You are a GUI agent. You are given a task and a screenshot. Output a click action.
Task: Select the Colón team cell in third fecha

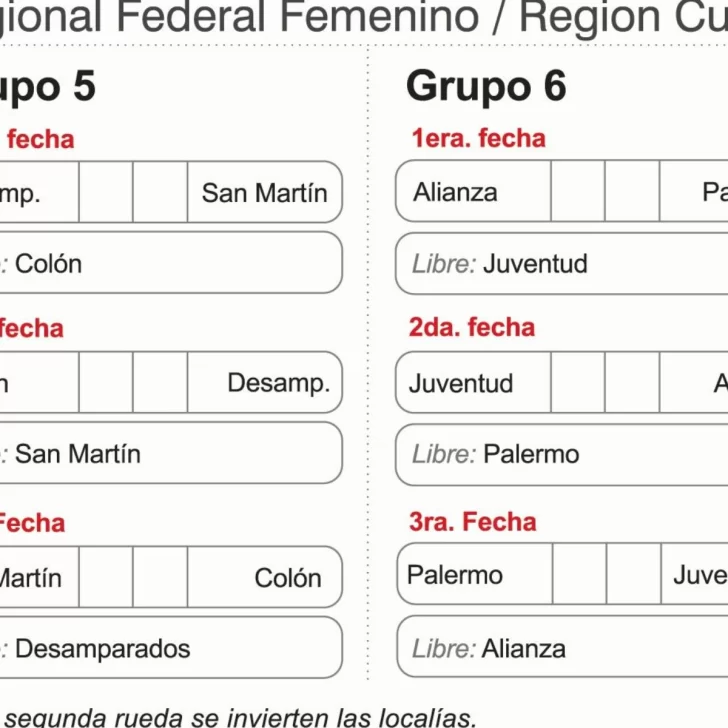(264, 577)
